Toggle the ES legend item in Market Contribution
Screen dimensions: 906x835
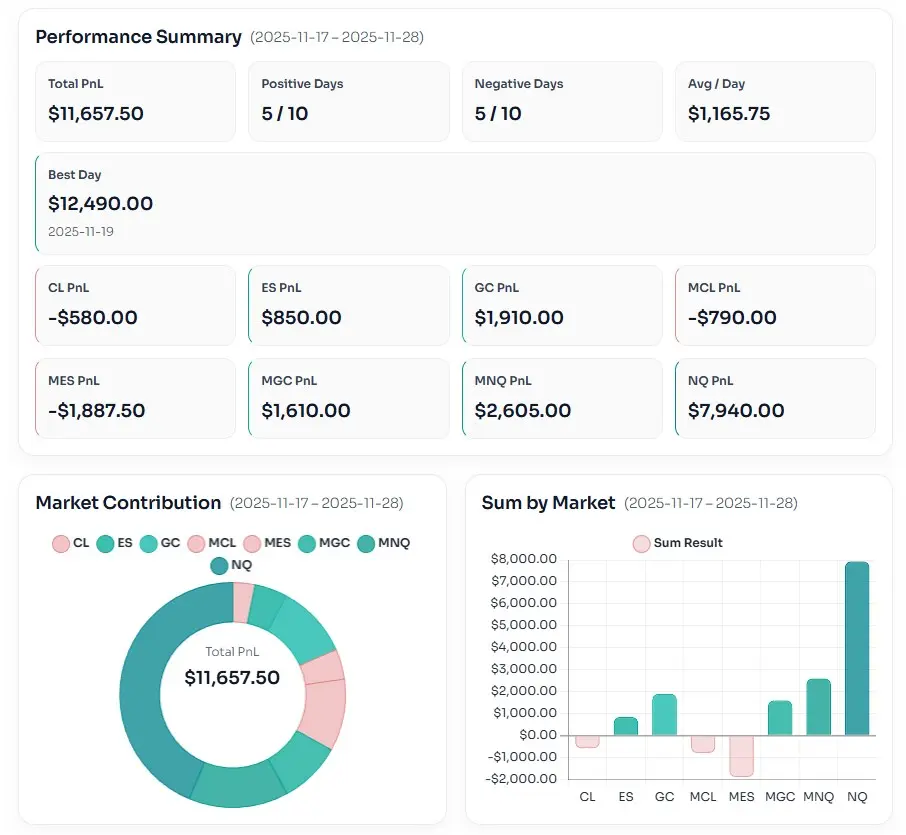(x=114, y=543)
